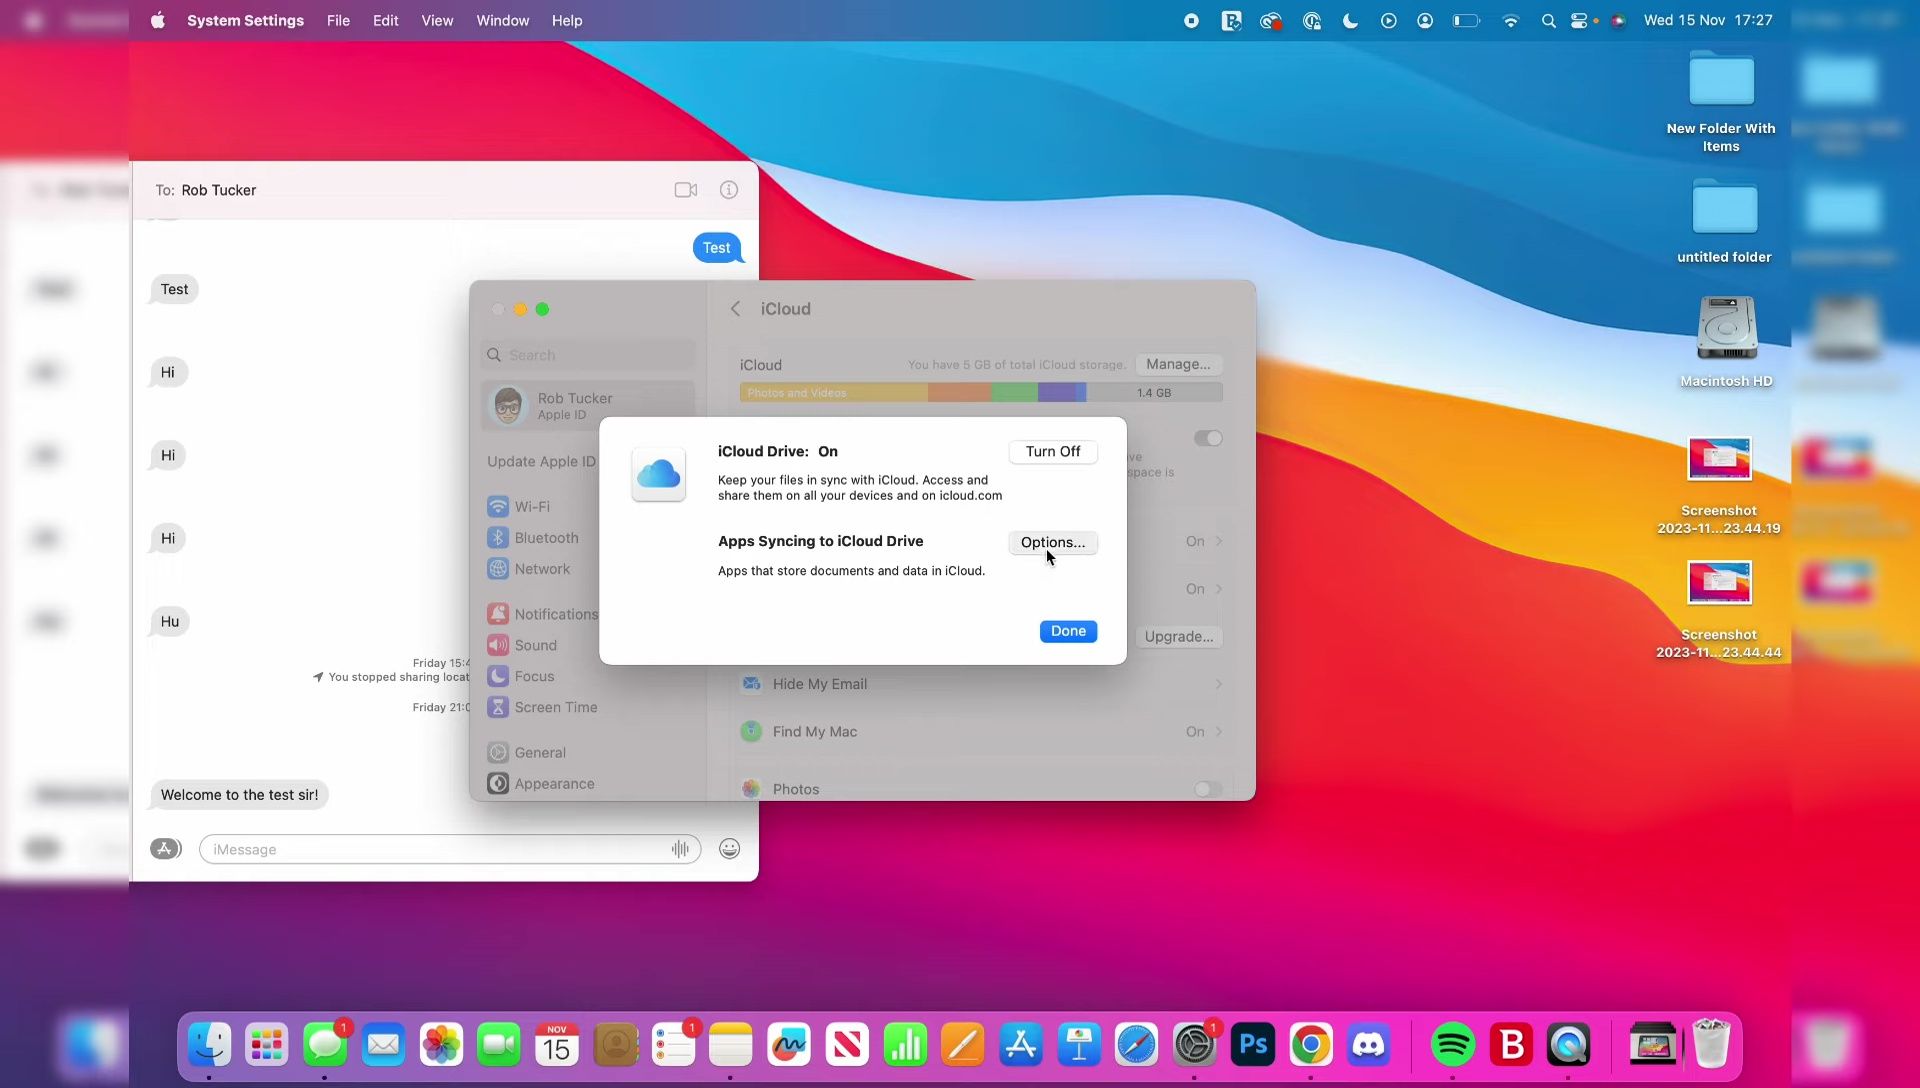Select the Macintosh HD drive icon

pos(1726,328)
